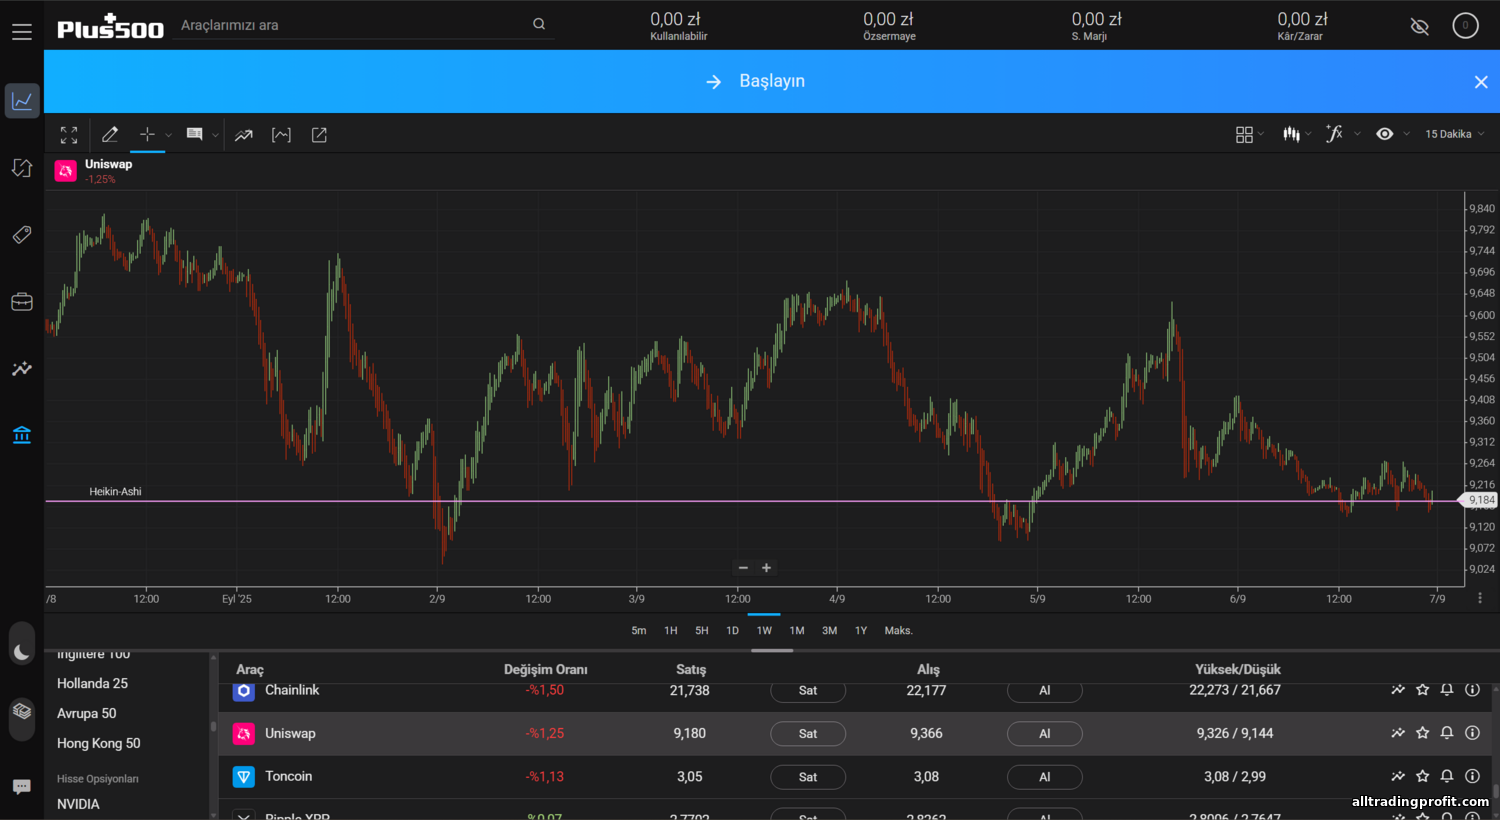Click the chart zoom in plus button
The height and width of the screenshot is (820, 1500).
(x=767, y=568)
